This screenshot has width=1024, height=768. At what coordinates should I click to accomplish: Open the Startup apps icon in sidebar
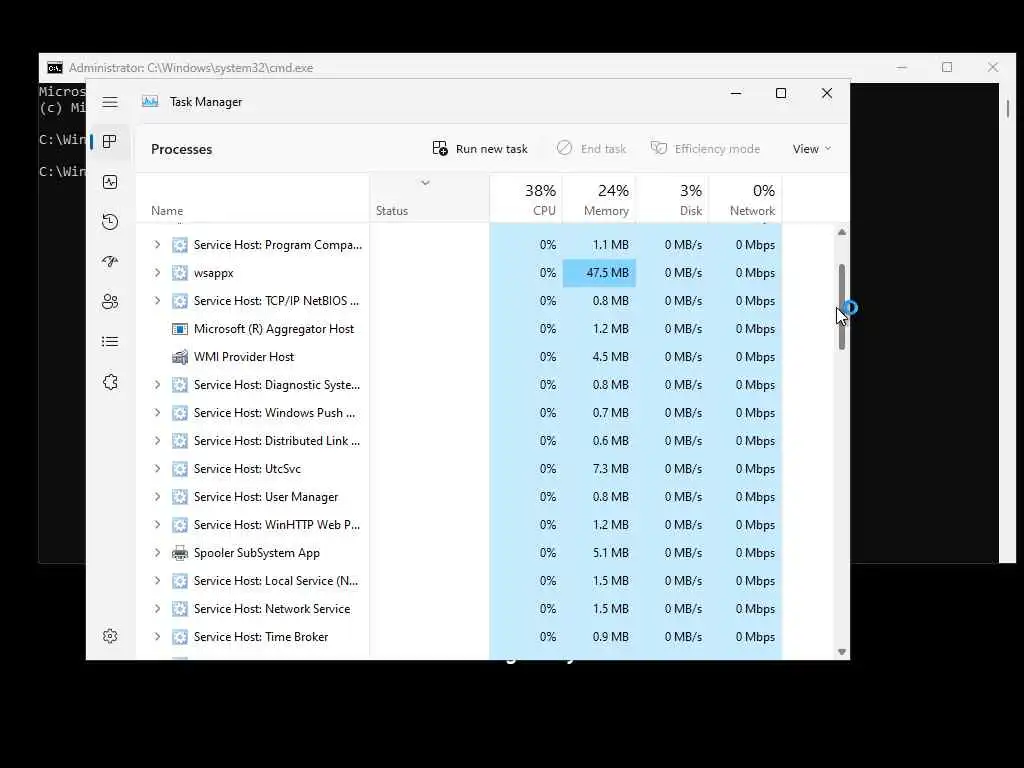pyautogui.click(x=110, y=261)
